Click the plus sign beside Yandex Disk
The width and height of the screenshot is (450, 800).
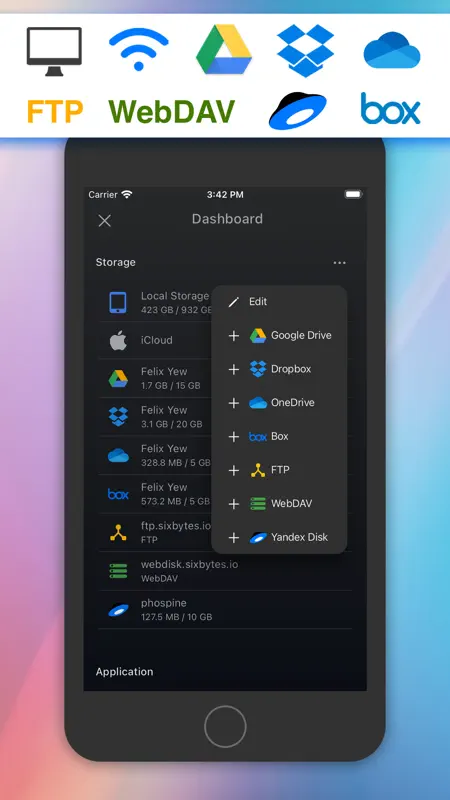pos(234,538)
